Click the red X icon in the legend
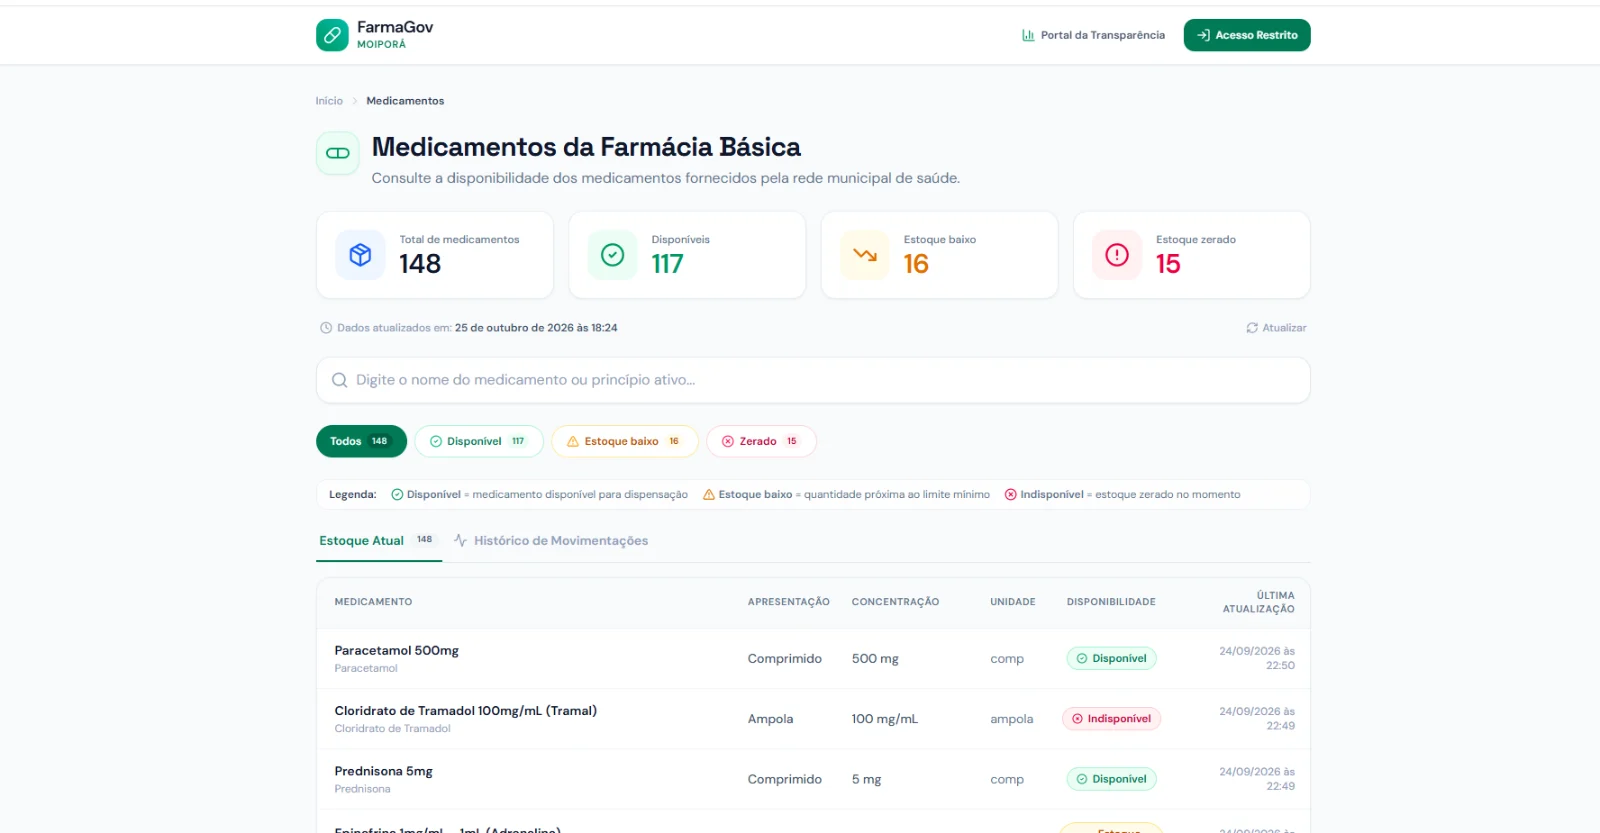The width and height of the screenshot is (1600, 833). click(1011, 495)
